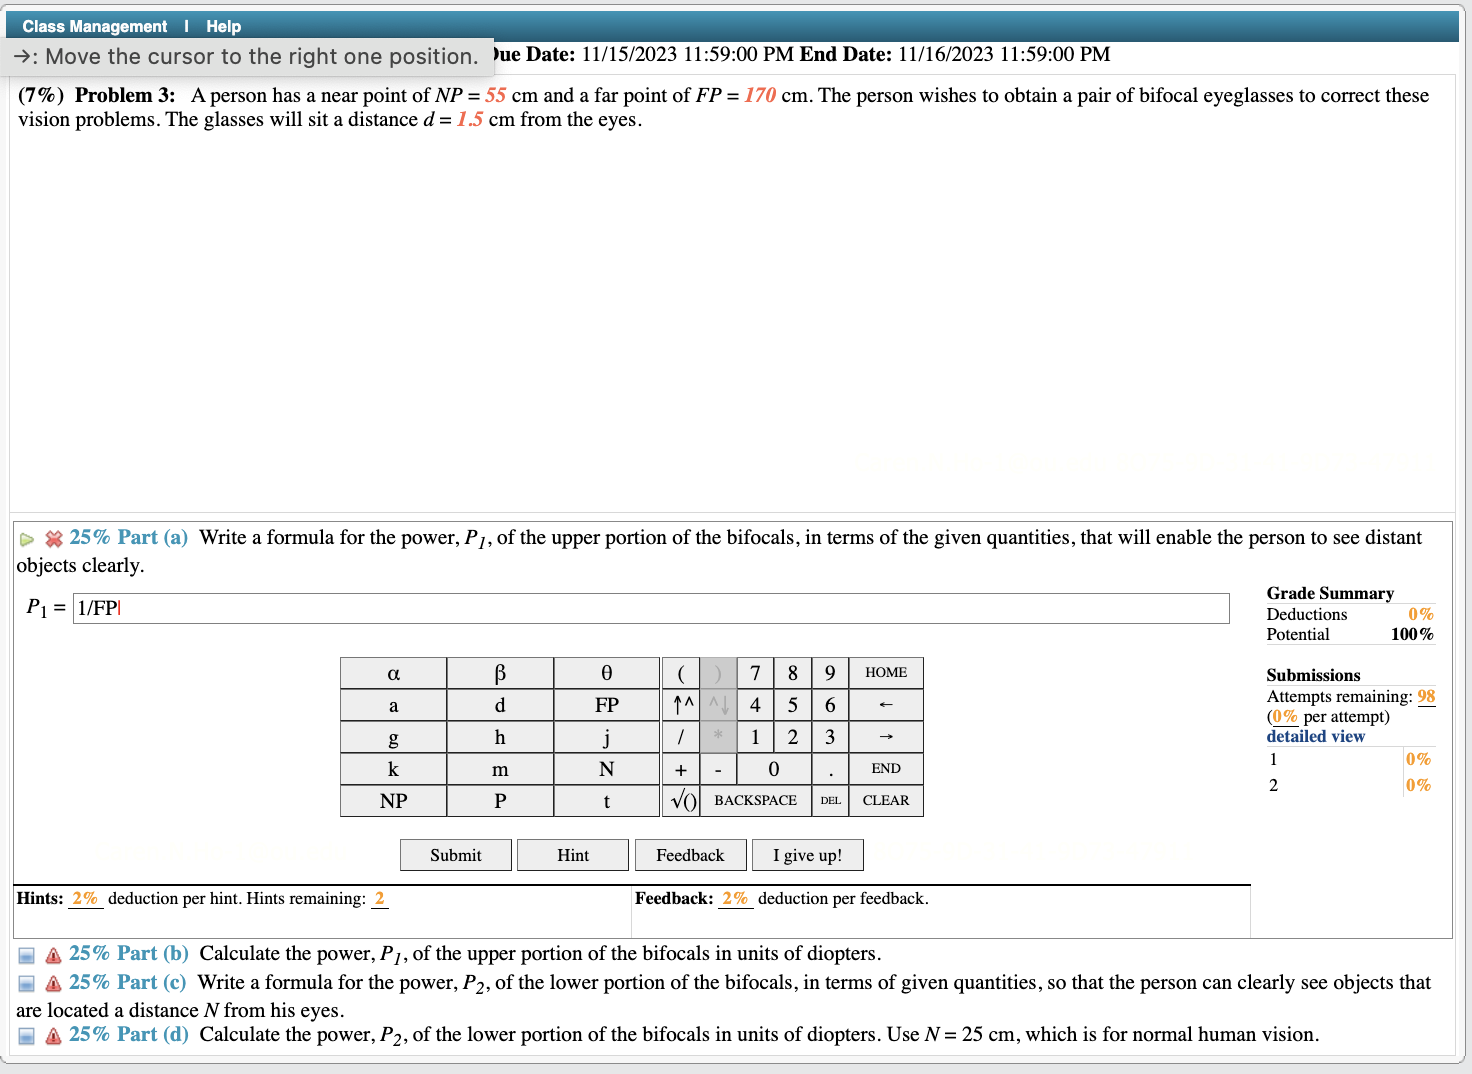This screenshot has height=1074, width=1472.
Task: Insert variable j from keypad
Action: point(607,737)
